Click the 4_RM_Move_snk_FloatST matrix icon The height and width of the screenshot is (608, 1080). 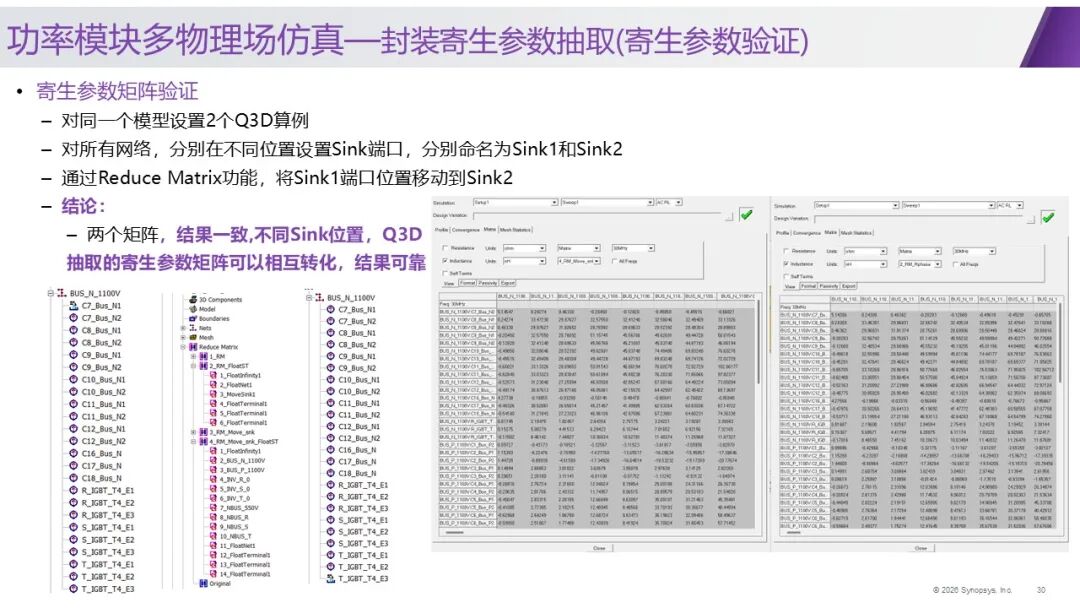click(x=203, y=441)
